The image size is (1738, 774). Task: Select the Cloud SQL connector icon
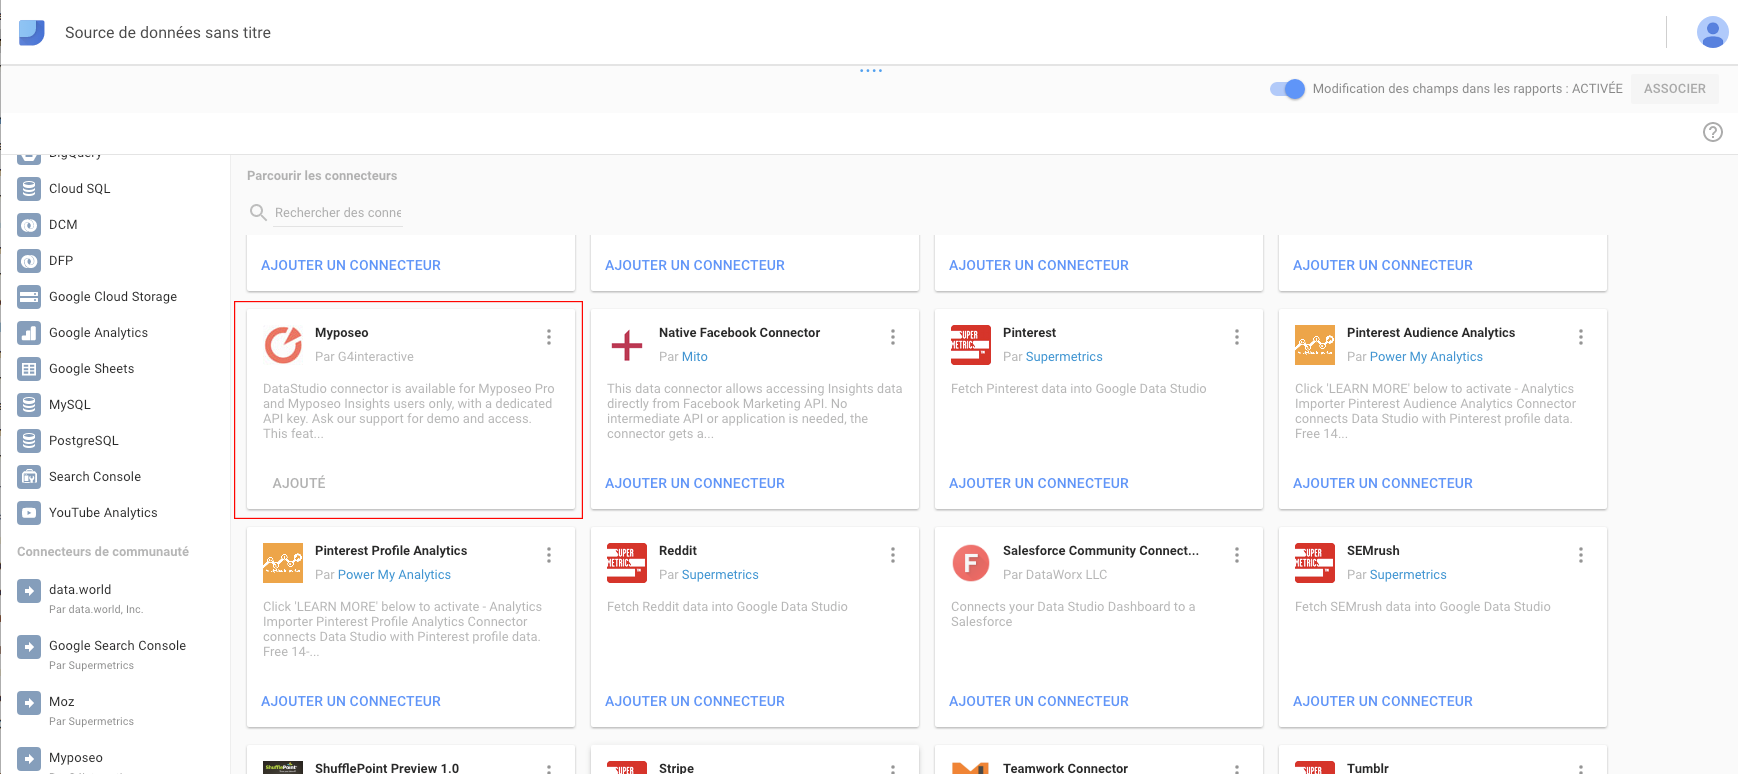pyautogui.click(x=29, y=188)
